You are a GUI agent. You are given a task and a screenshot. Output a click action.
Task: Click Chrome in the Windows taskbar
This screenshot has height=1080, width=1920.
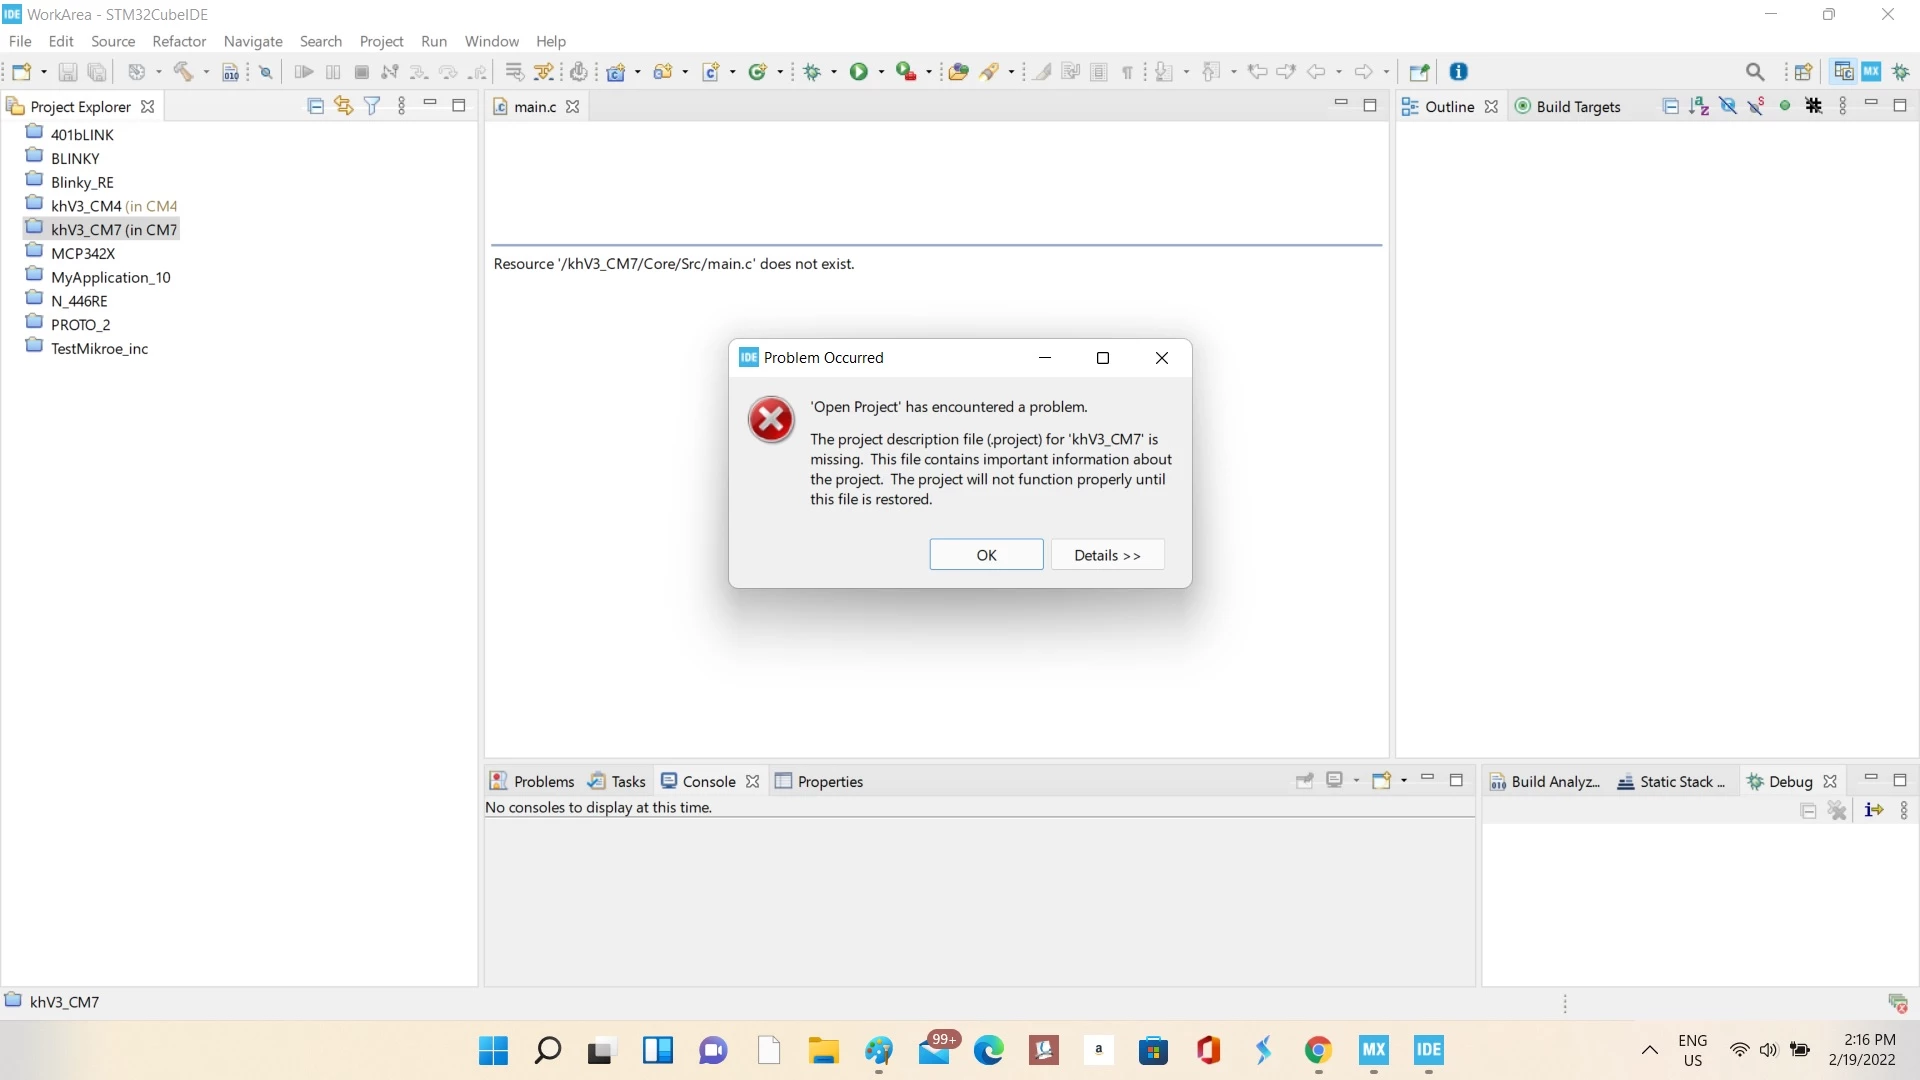coord(1318,1050)
